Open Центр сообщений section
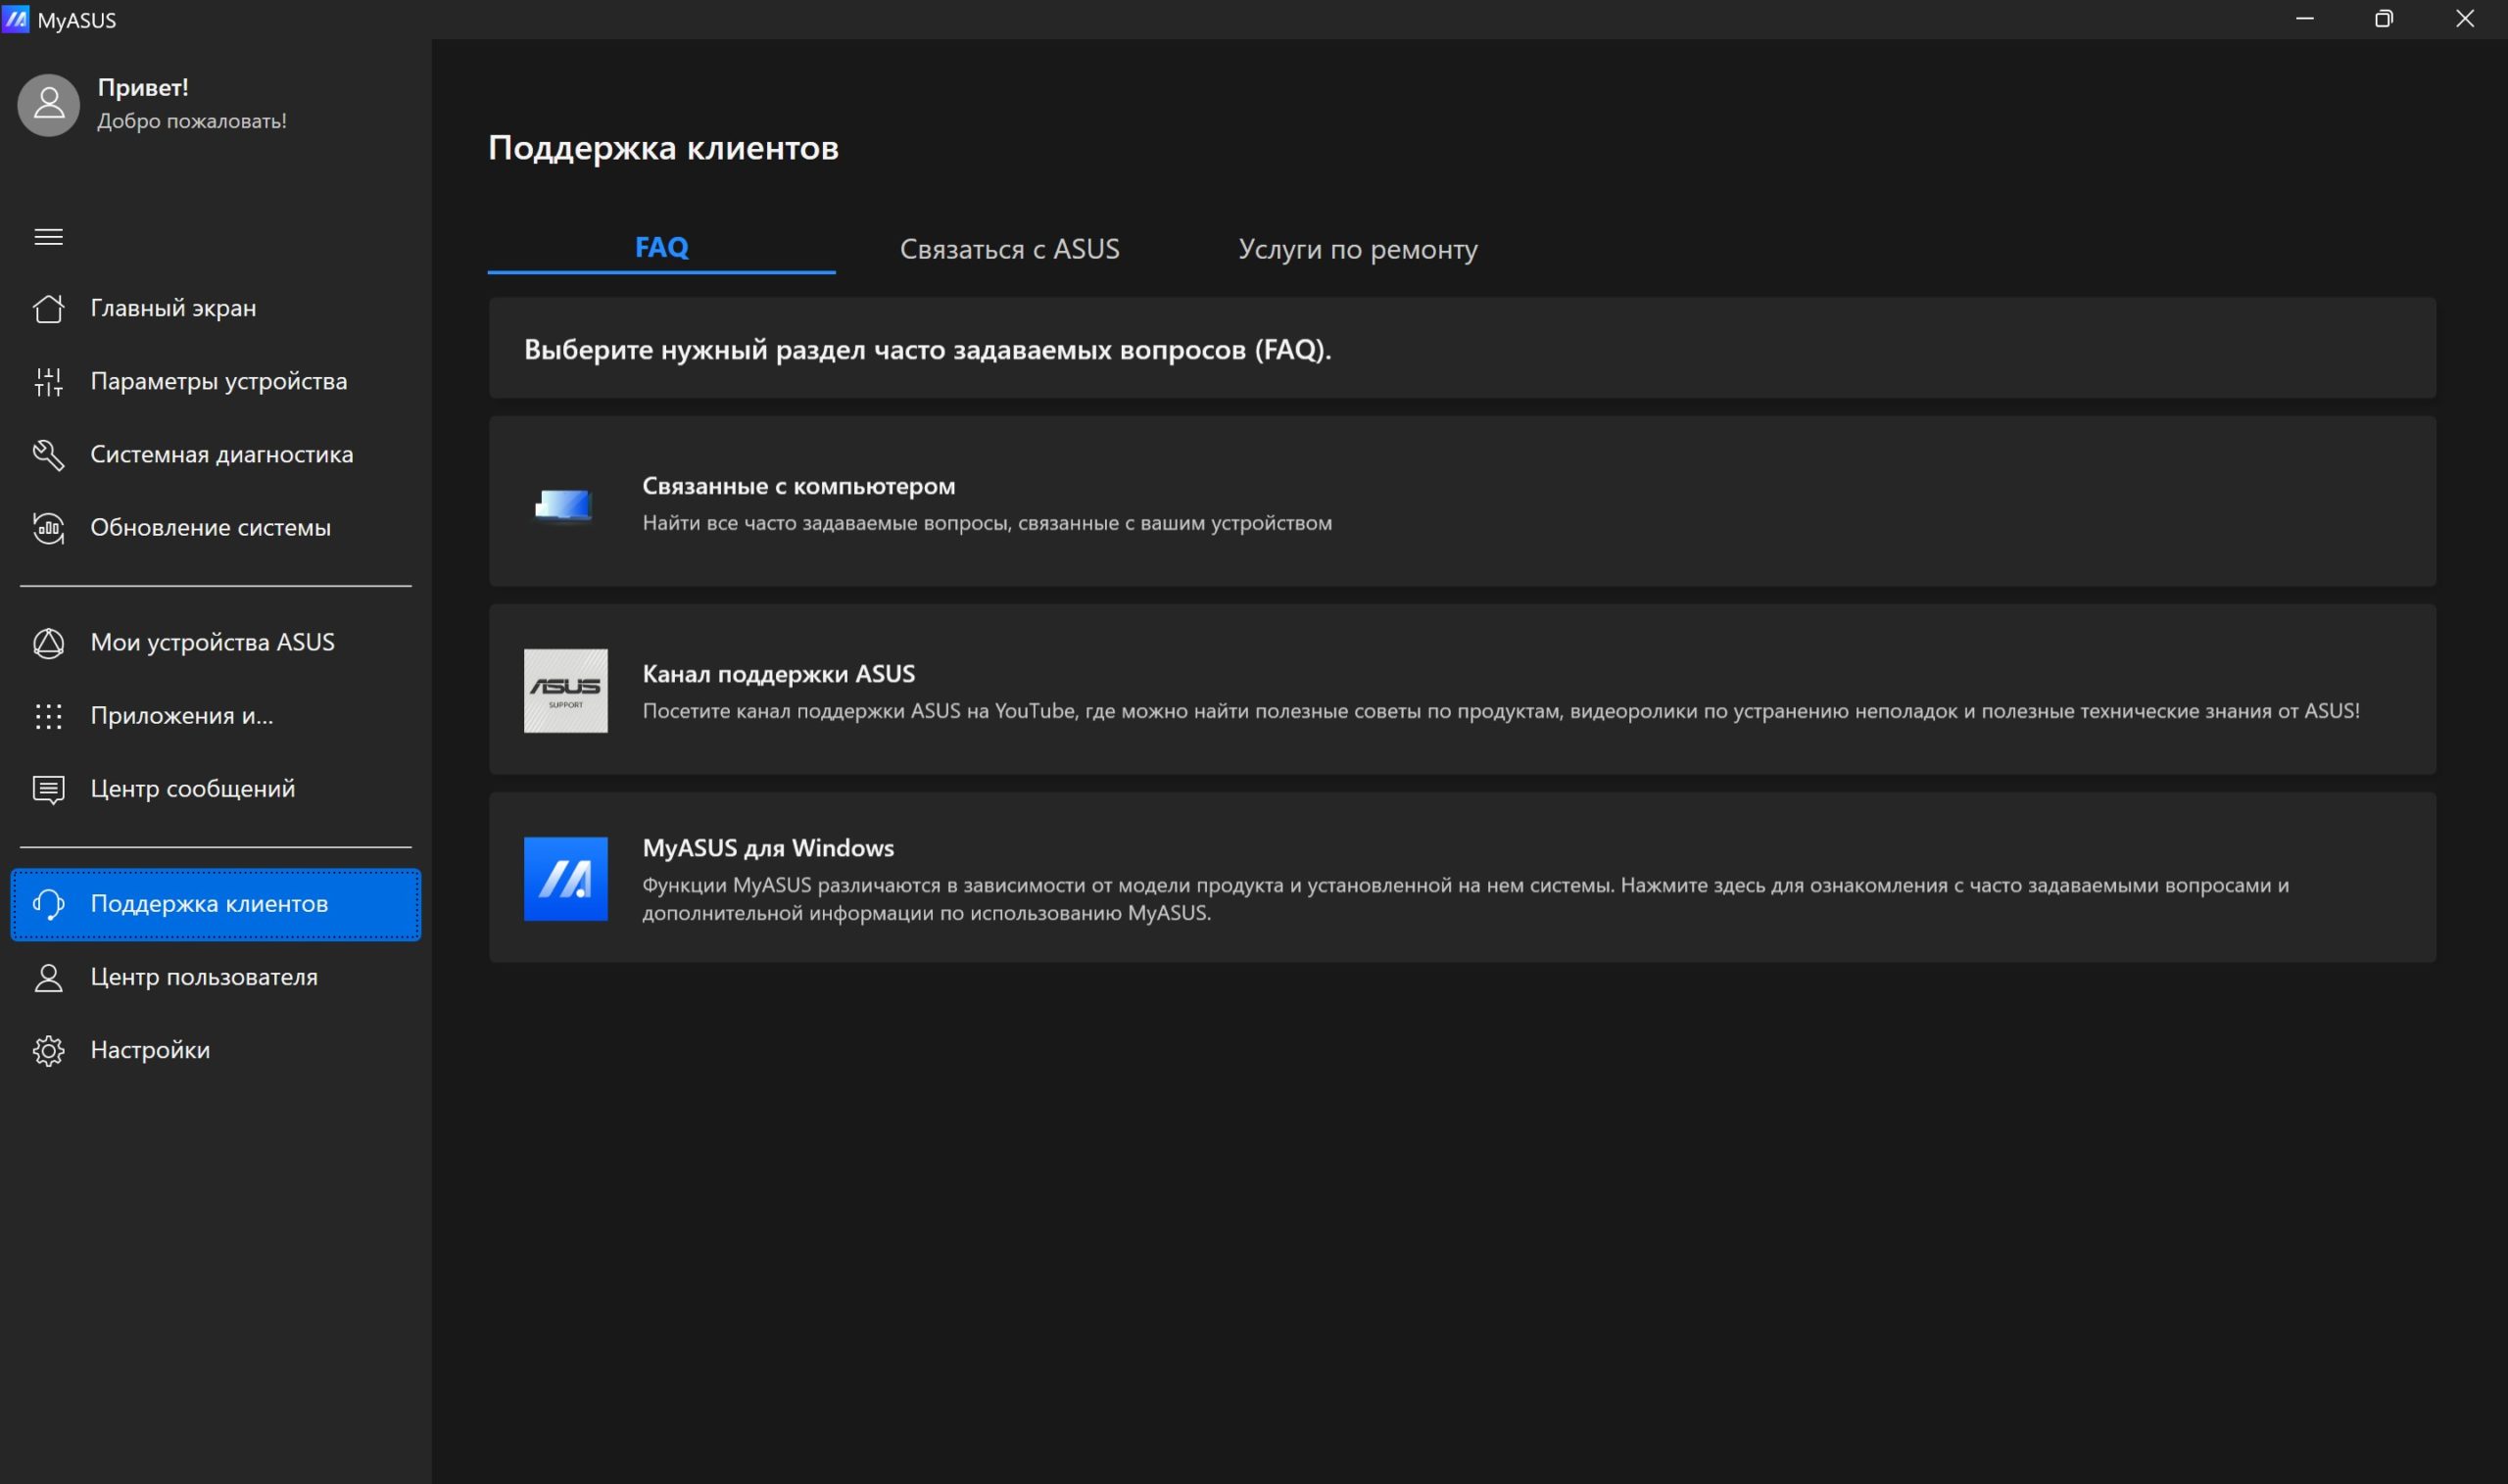 coord(215,789)
